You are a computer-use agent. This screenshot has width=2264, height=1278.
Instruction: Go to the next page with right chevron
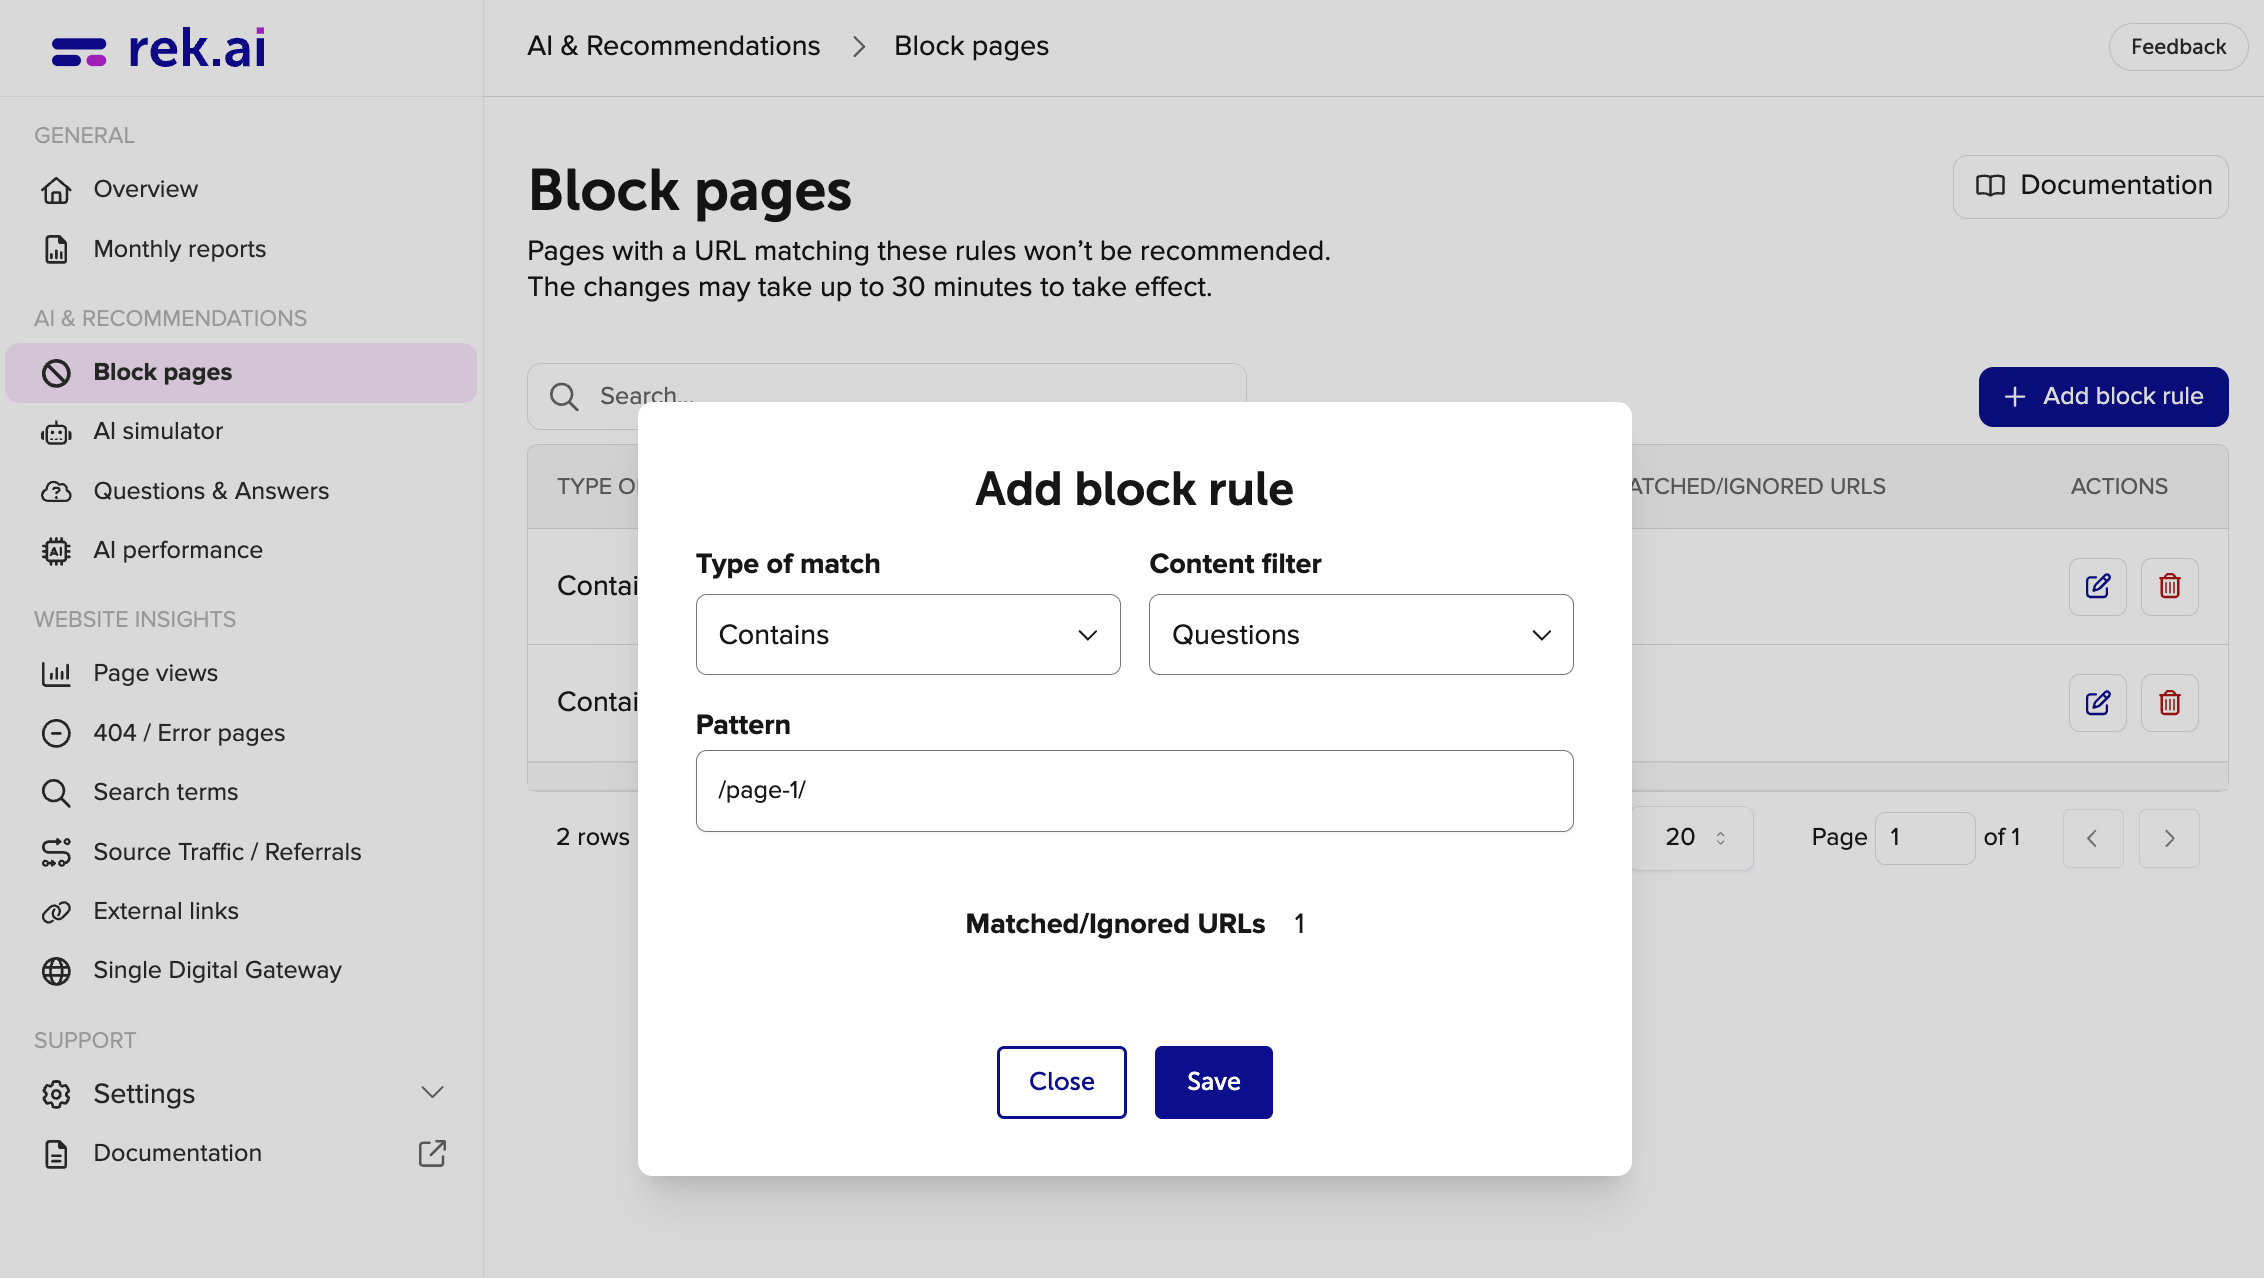[2168, 838]
